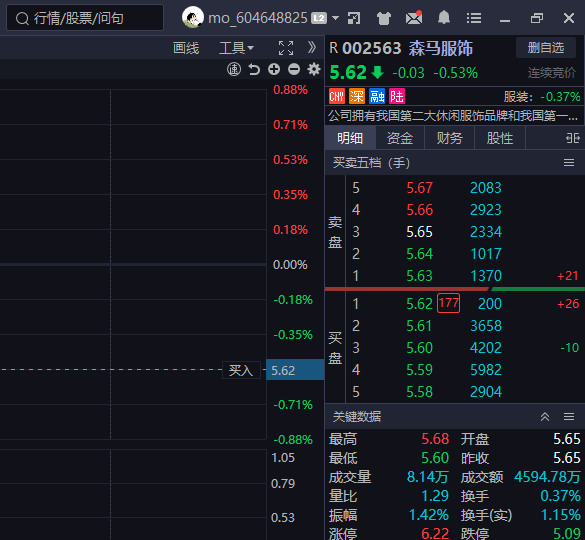585x540 pixels.
Task: Click the 最低 value 5.60
Action: (x=435, y=458)
